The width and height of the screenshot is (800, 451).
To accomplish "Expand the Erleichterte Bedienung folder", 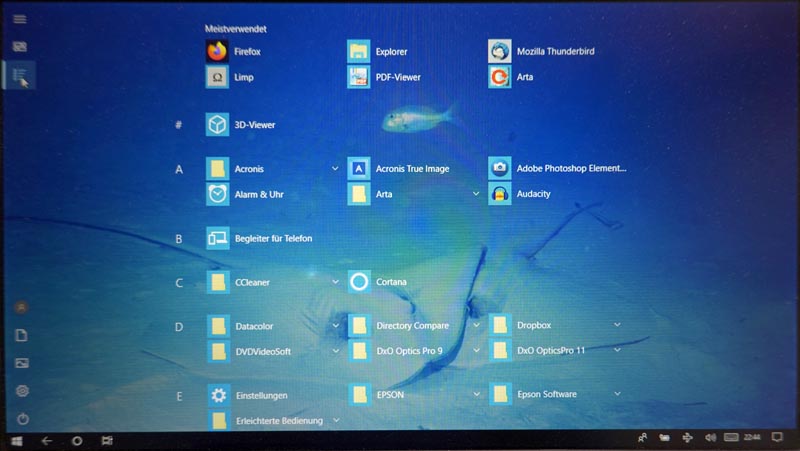I will (336, 420).
